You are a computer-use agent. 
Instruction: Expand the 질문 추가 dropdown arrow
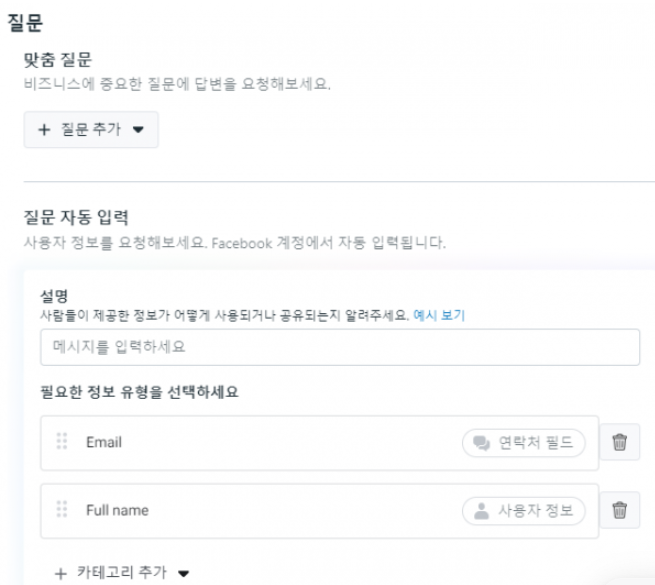pyautogui.click(x=138, y=130)
